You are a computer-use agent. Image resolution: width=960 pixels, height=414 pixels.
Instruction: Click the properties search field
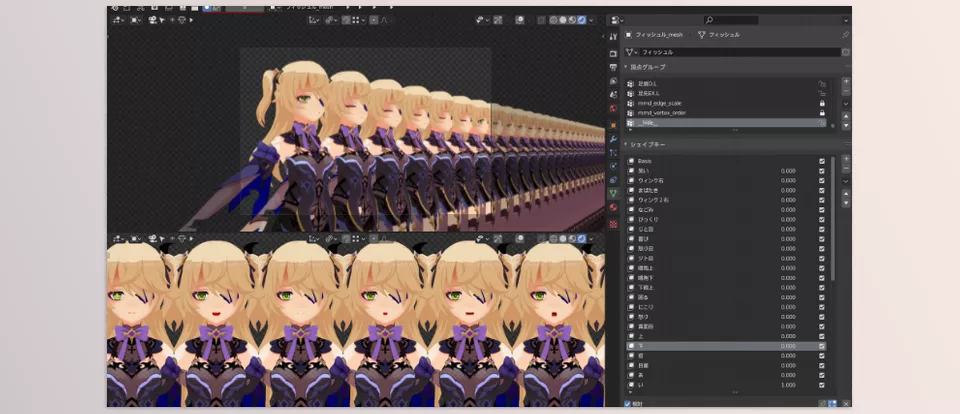point(731,20)
